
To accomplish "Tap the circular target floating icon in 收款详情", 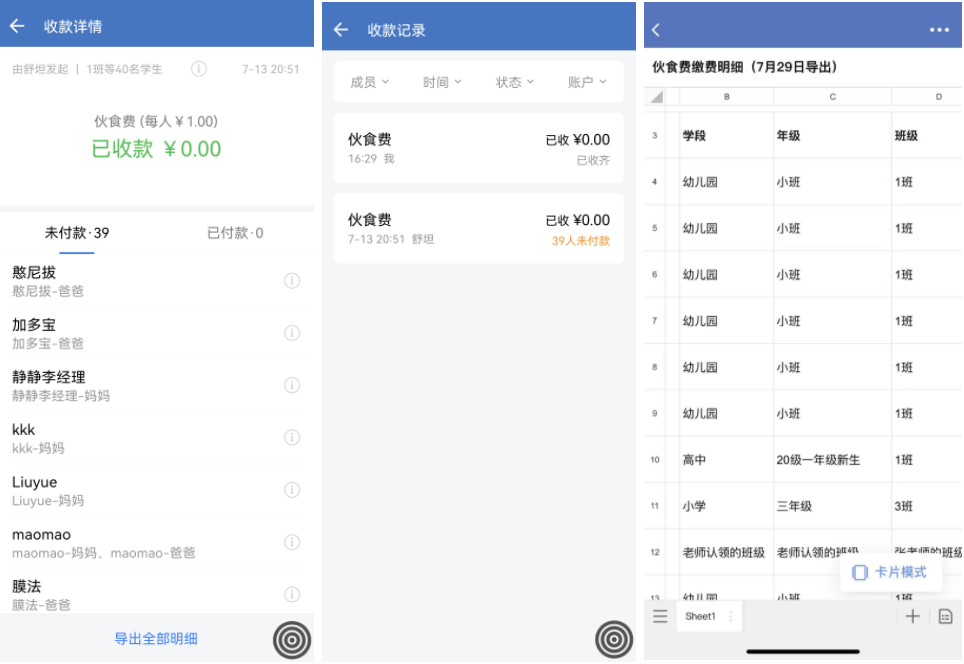I will (292, 640).
